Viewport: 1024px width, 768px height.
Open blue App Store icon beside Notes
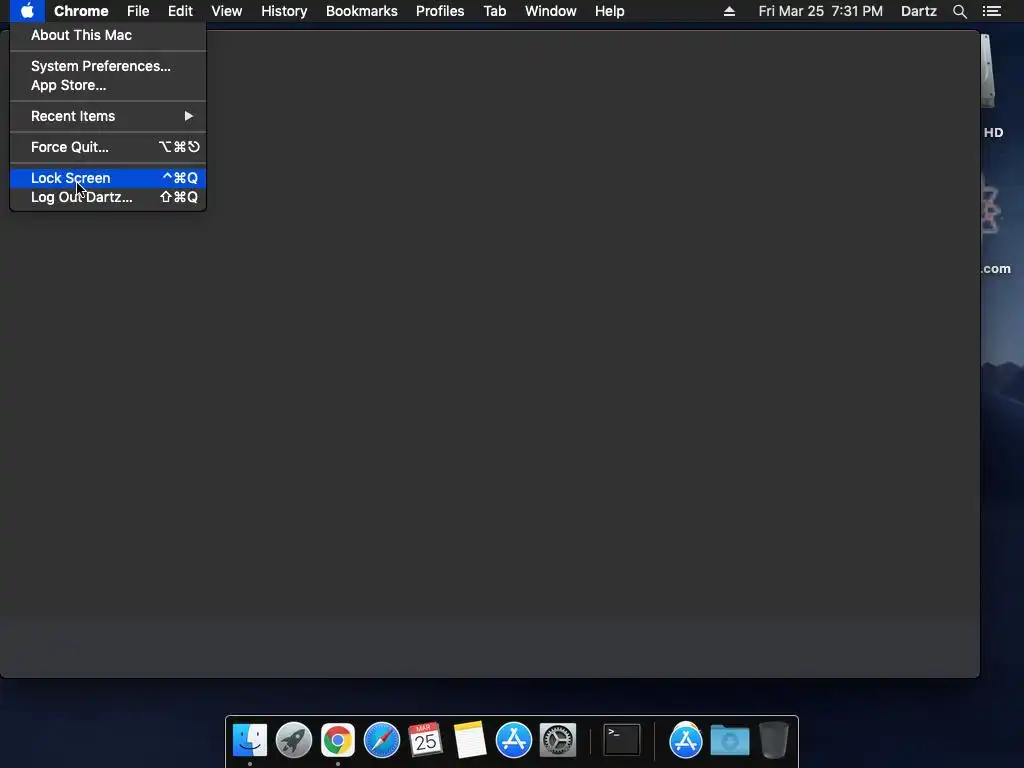(x=514, y=740)
